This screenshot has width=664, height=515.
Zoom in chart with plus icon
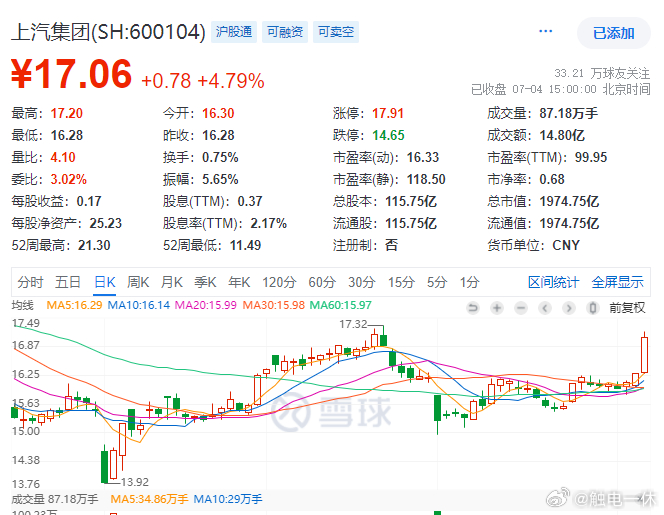[497, 308]
